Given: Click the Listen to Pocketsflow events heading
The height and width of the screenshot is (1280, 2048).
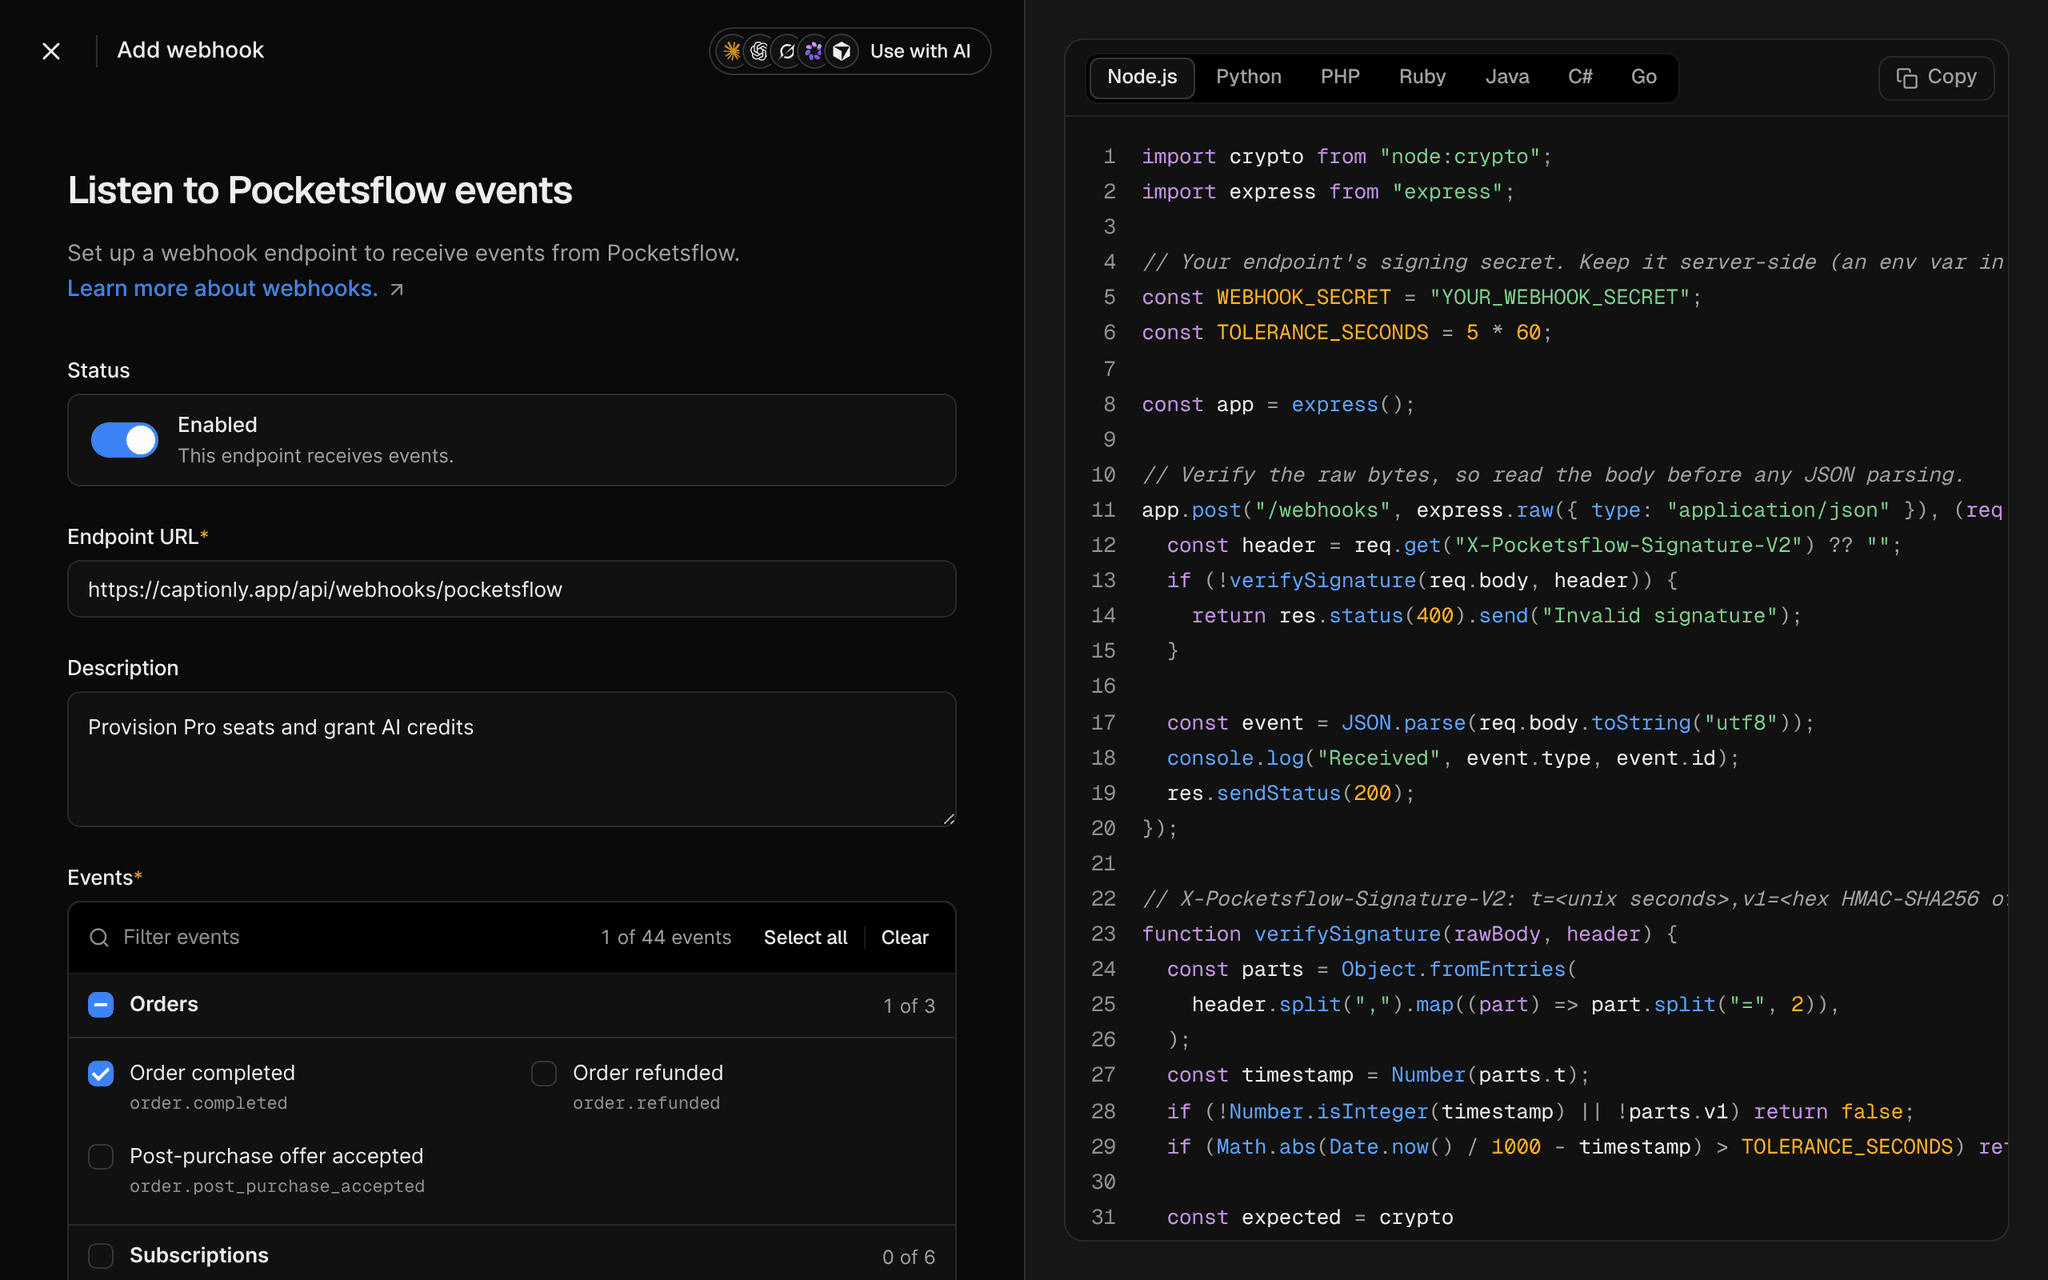Looking at the screenshot, I should 320,190.
